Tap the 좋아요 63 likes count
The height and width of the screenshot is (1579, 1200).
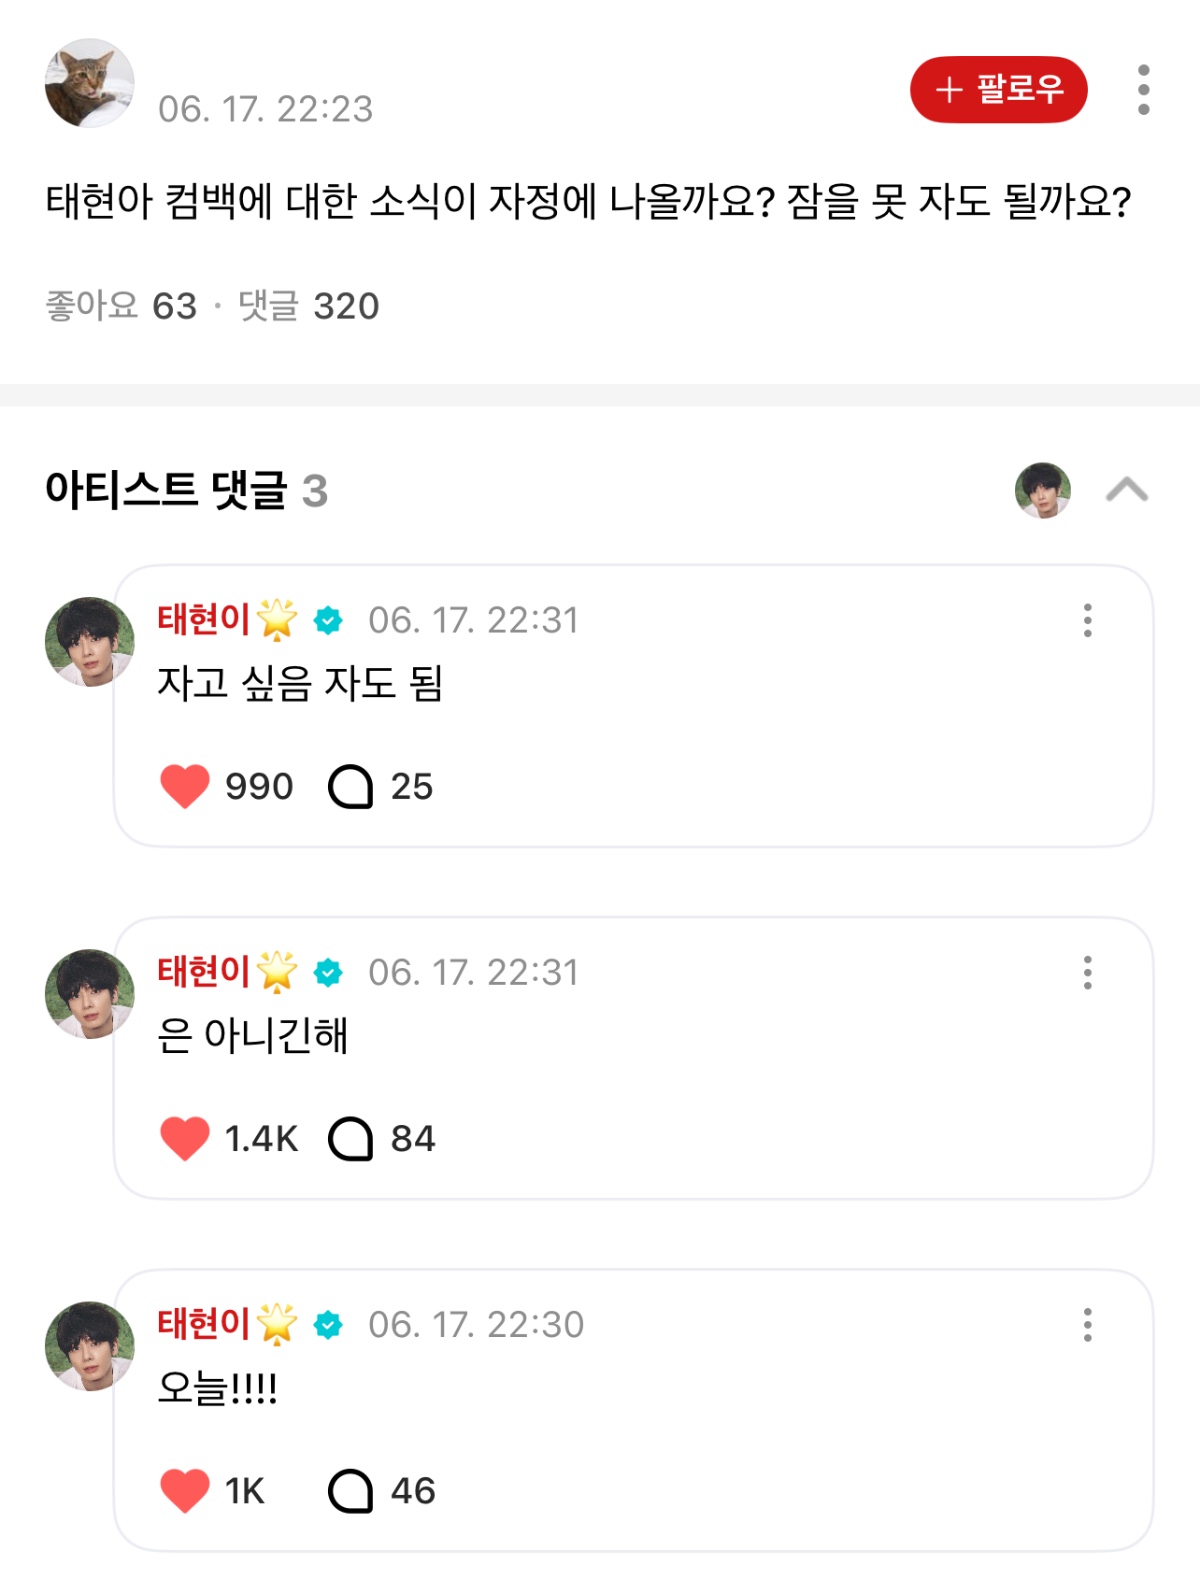click(121, 306)
